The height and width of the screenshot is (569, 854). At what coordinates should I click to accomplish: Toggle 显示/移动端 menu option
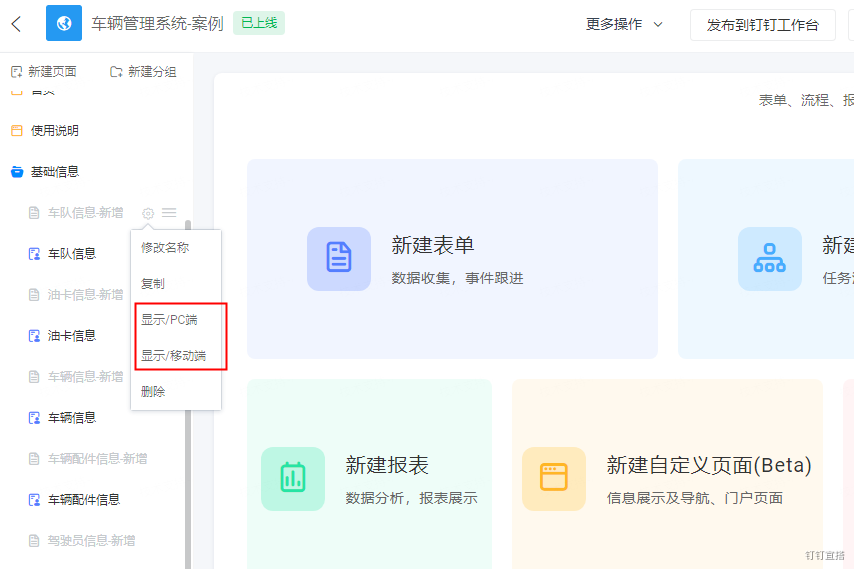coord(174,356)
